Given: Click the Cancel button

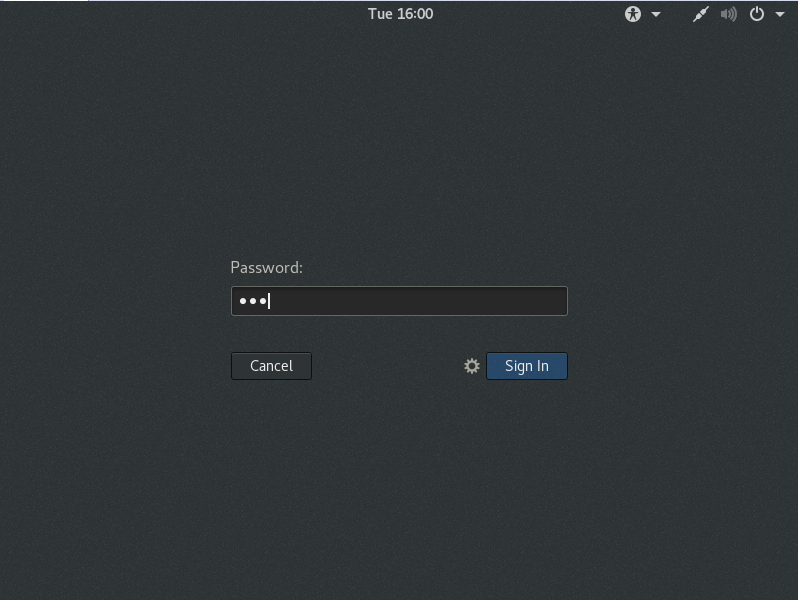Looking at the screenshot, I should [x=271, y=366].
